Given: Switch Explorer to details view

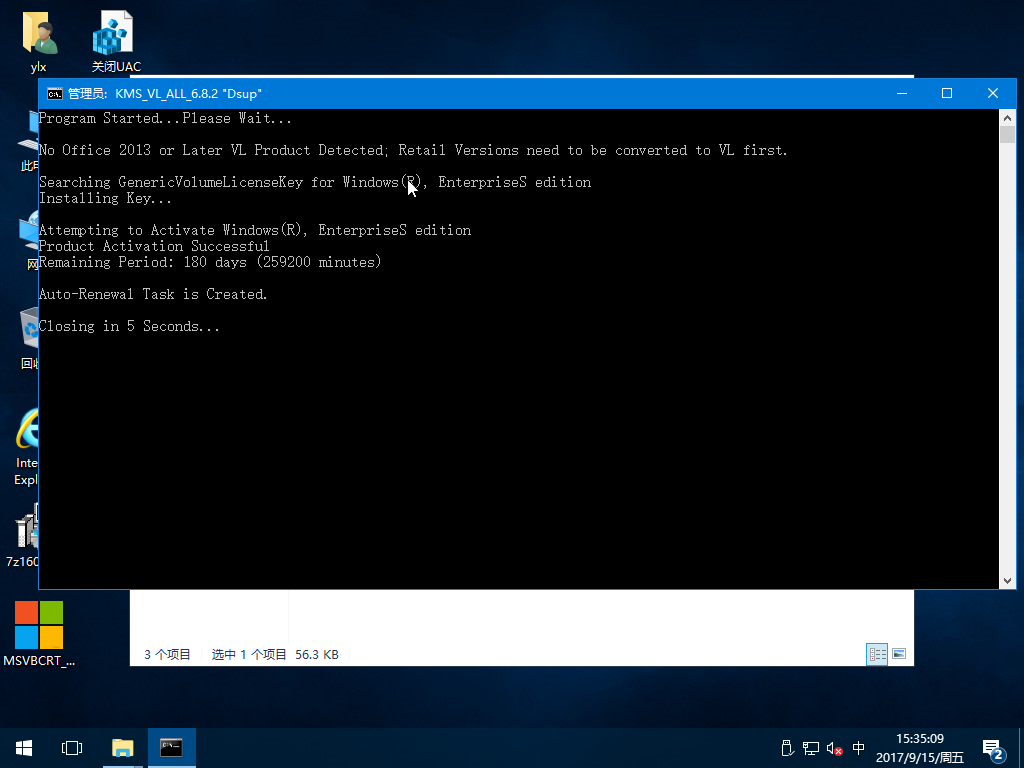Looking at the screenshot, I should click(x=877, y=654).
